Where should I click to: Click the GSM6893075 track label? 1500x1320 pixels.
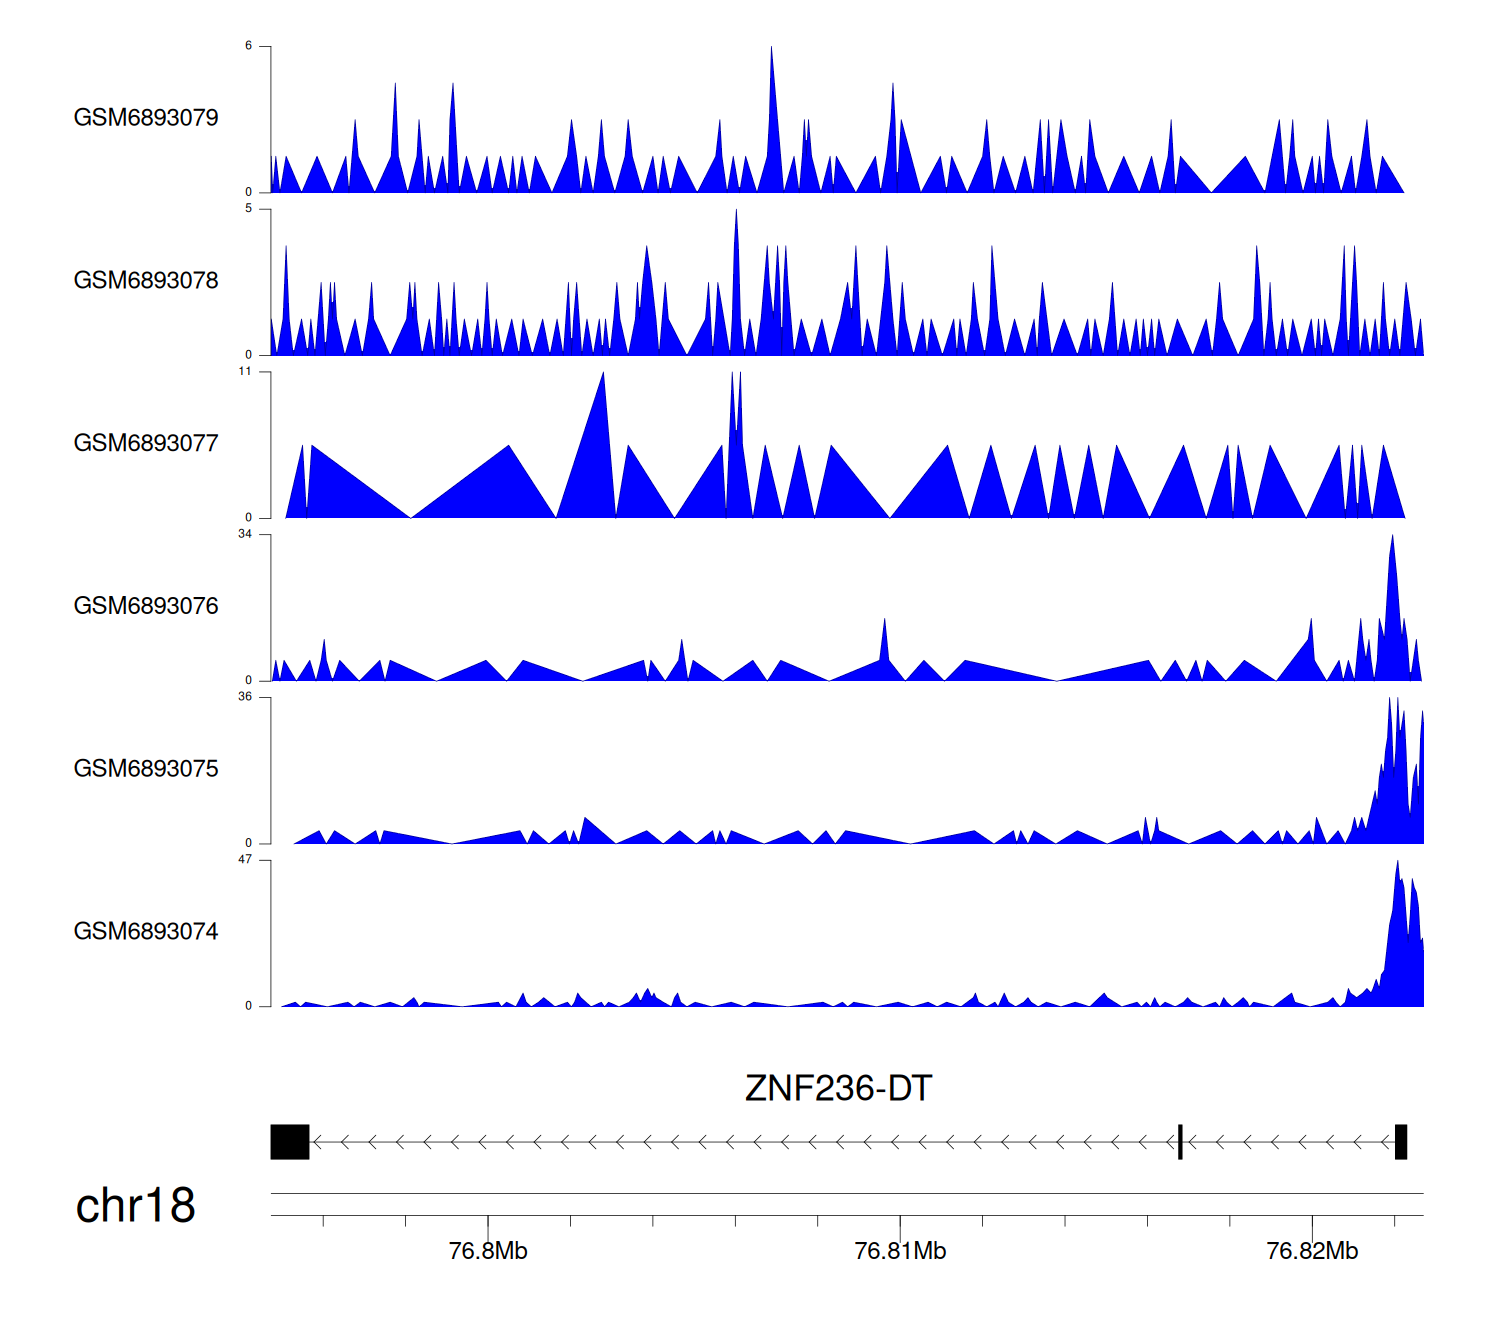(146, 769)
